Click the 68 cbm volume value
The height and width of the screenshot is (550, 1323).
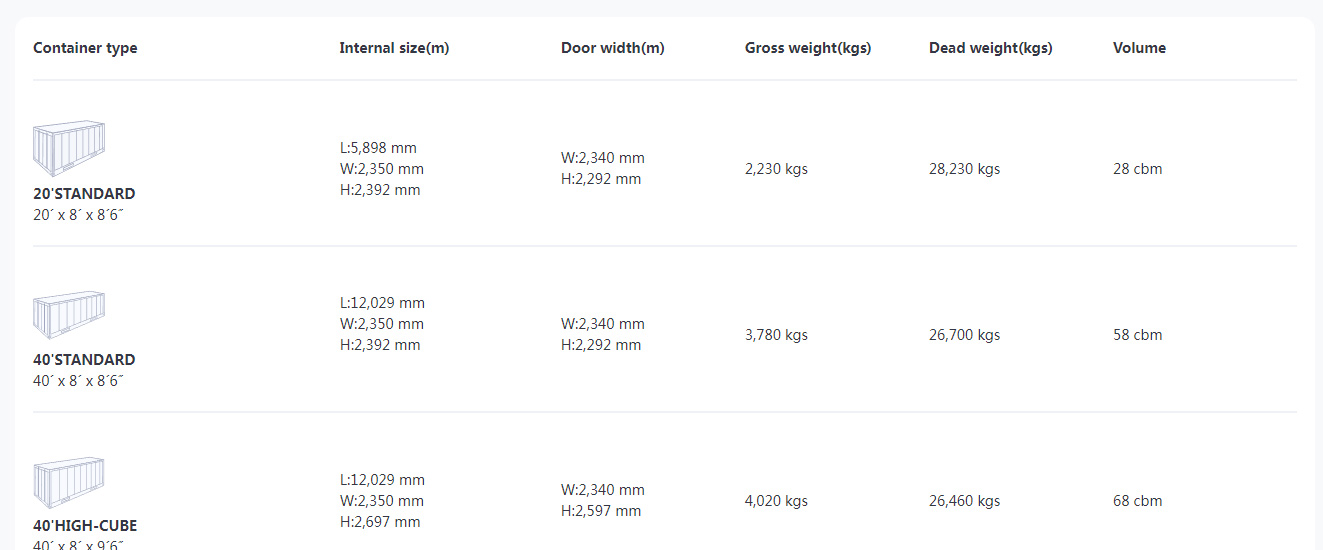pos(1138,501)
